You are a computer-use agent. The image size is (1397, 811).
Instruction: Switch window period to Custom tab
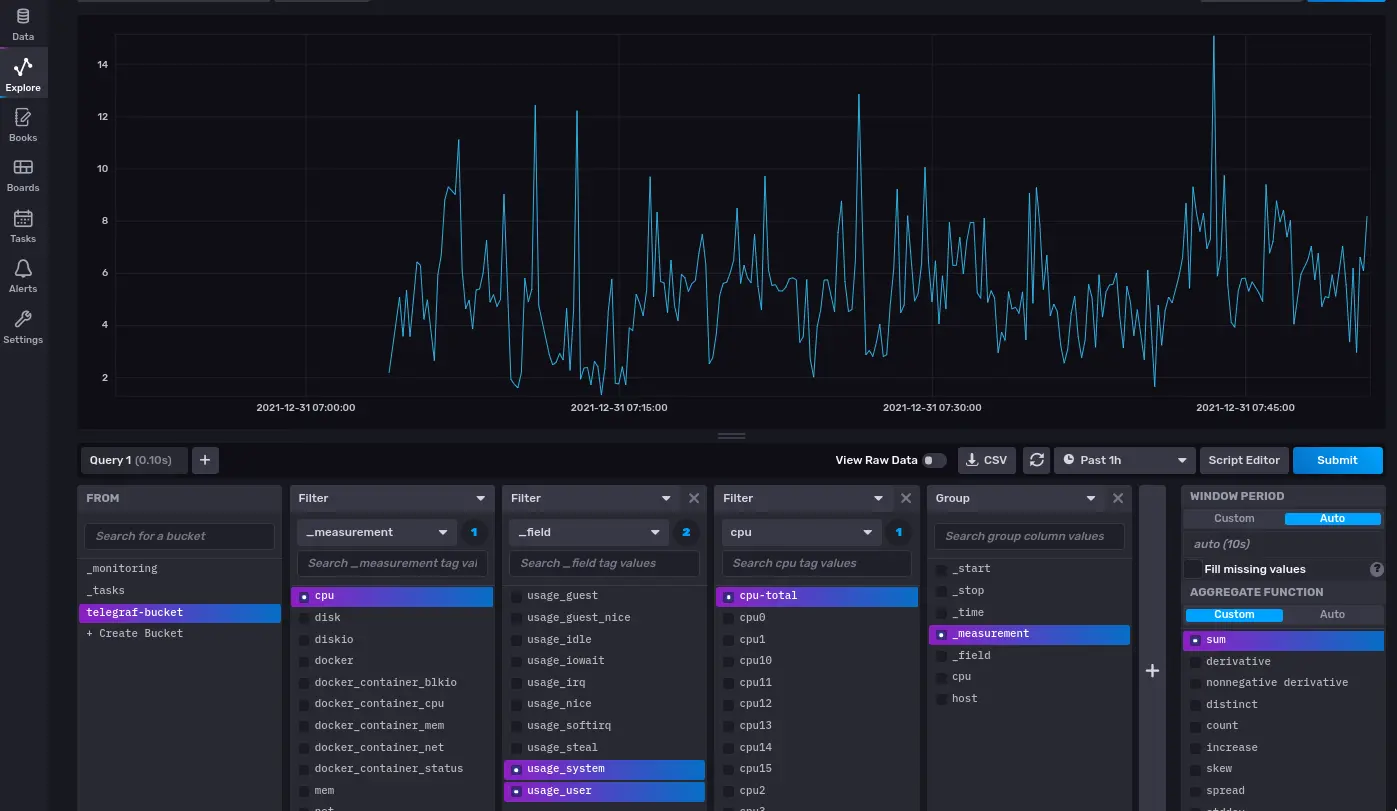pyautogui.click(x=1234, y=518)
